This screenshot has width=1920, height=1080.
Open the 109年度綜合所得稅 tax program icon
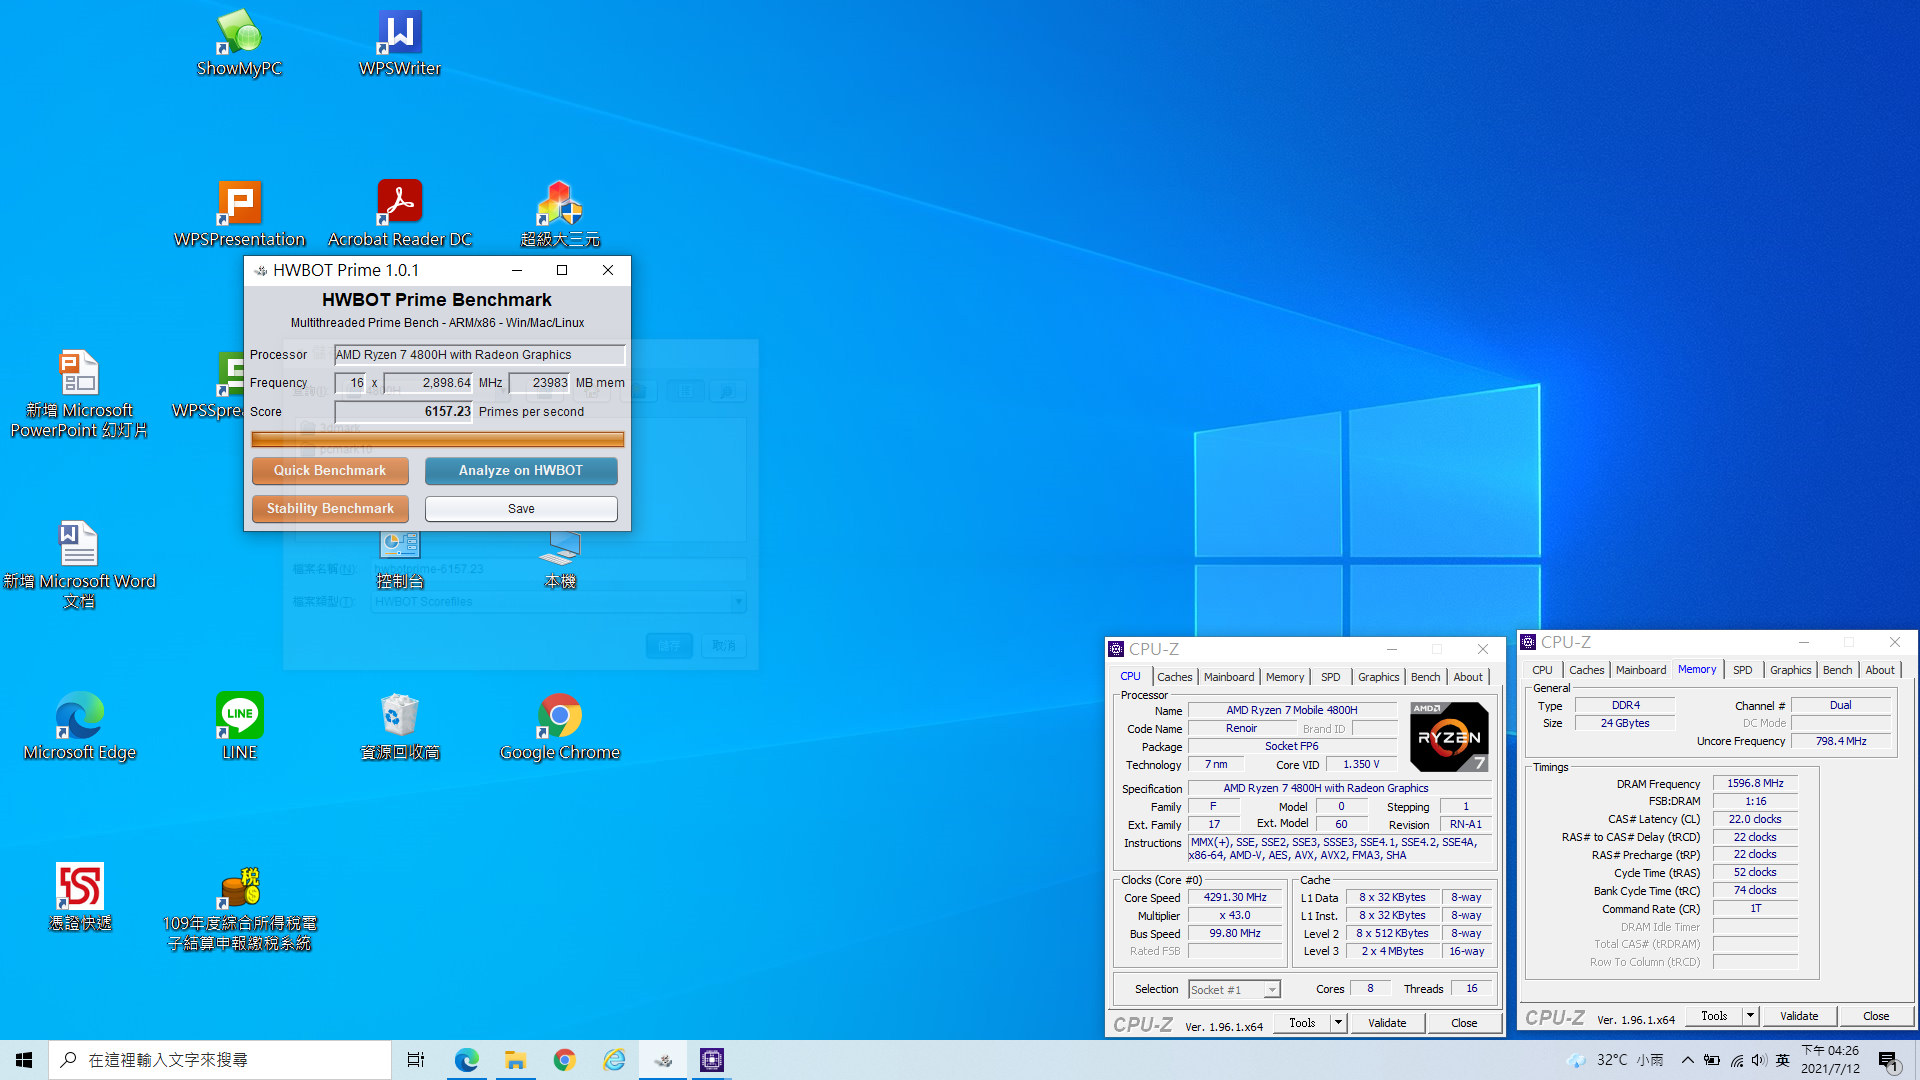pyautogui.click(x=239, y=907)
